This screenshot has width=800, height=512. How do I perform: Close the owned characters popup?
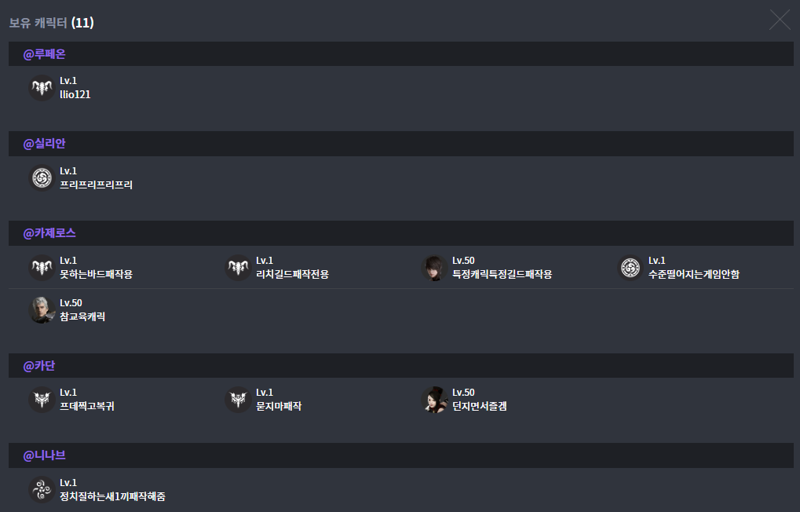click(780, 20)
